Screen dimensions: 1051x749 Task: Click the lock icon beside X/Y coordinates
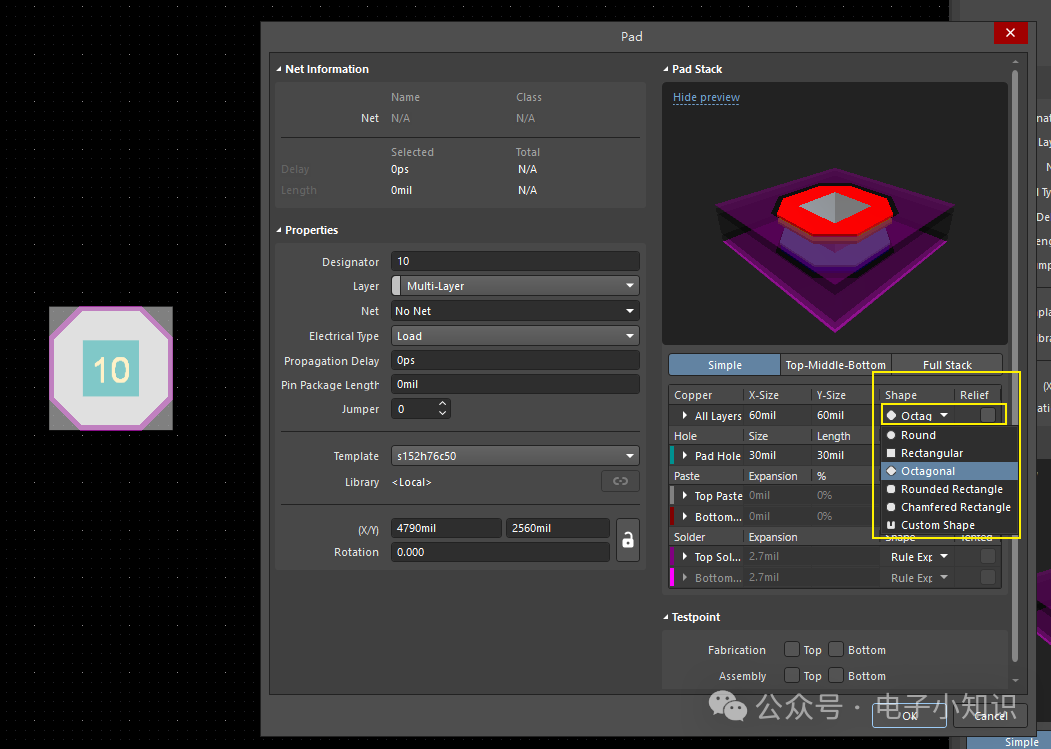click(627, 540)
